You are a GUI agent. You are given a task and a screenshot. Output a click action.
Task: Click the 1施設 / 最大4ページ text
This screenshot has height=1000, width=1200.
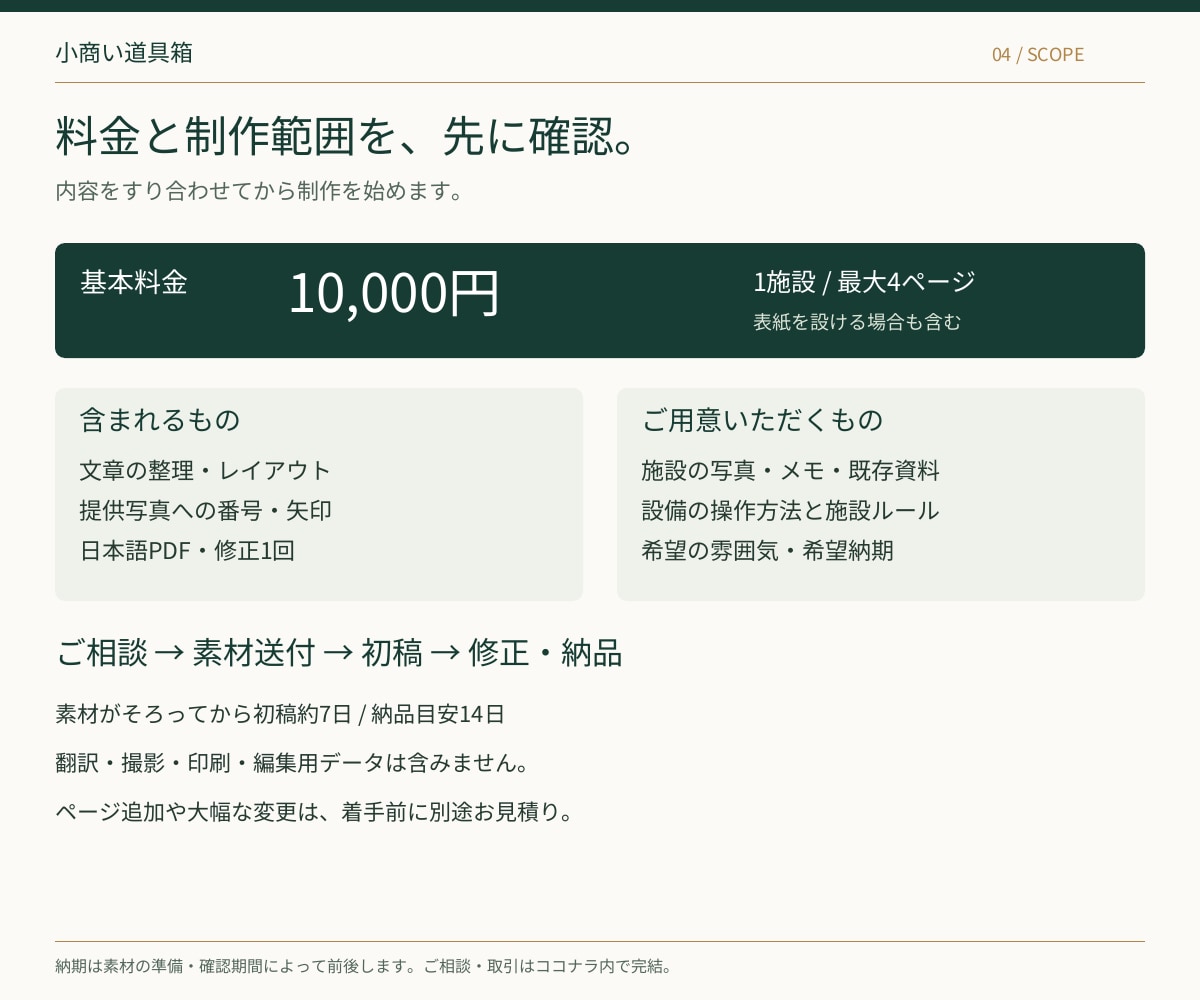(864, 282)
